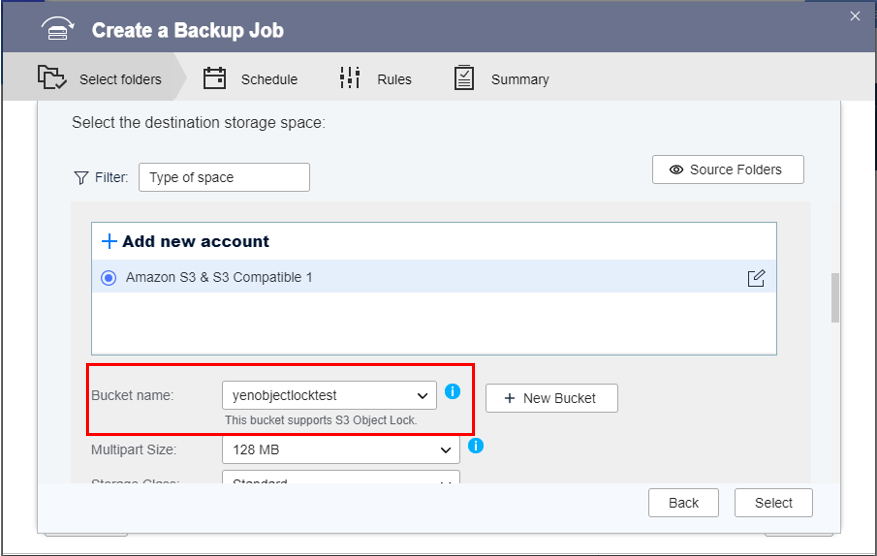Switch to the Schedule step

coord(268,79)
